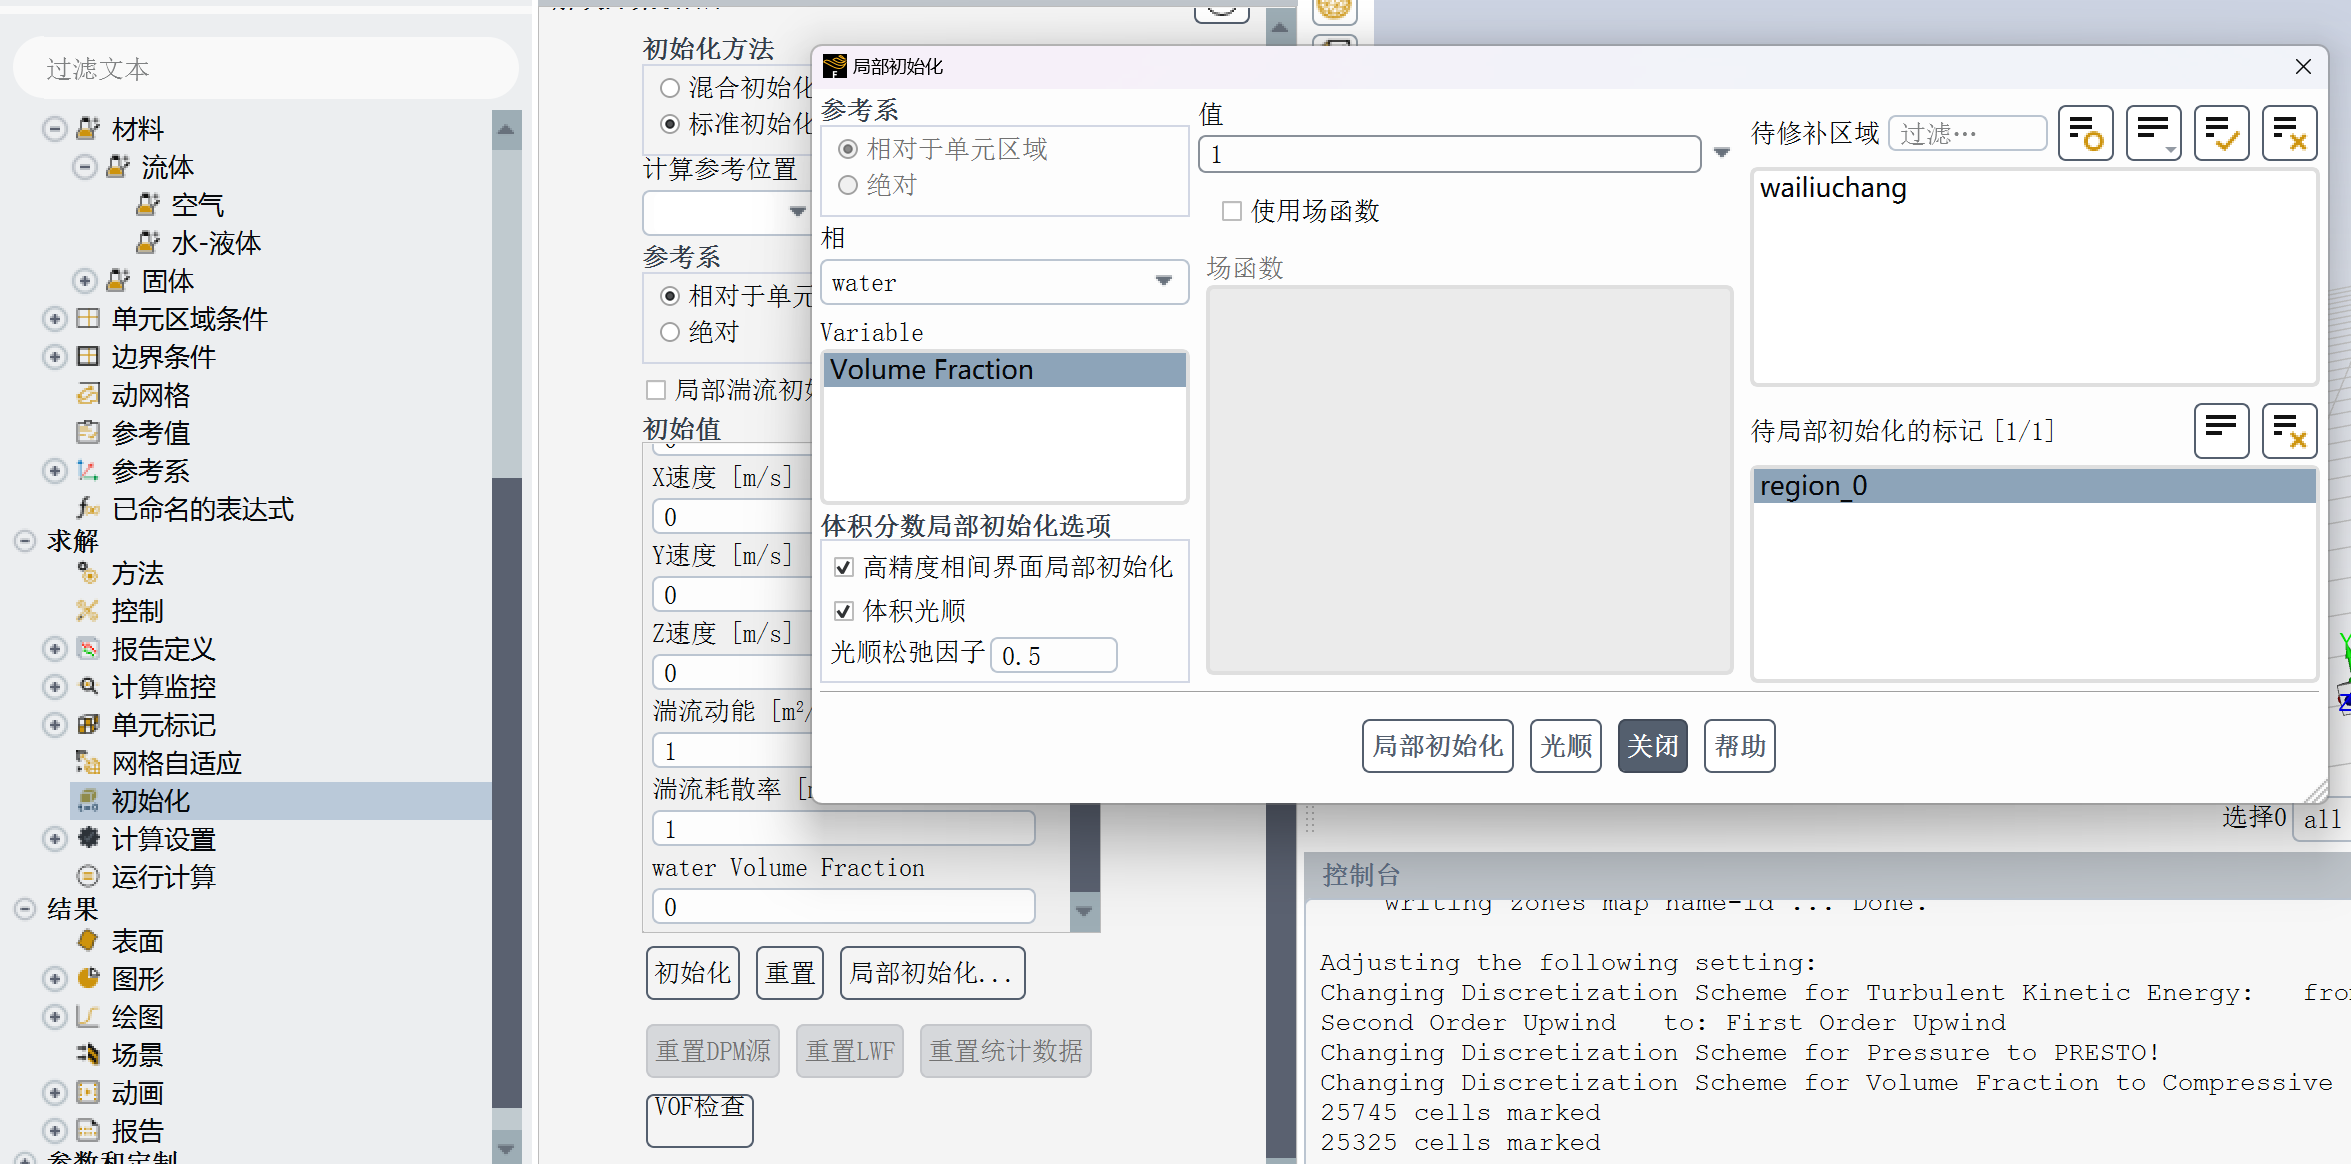Select 标准初始化 radio button
2351x1164 pixels.
point(670,124)
